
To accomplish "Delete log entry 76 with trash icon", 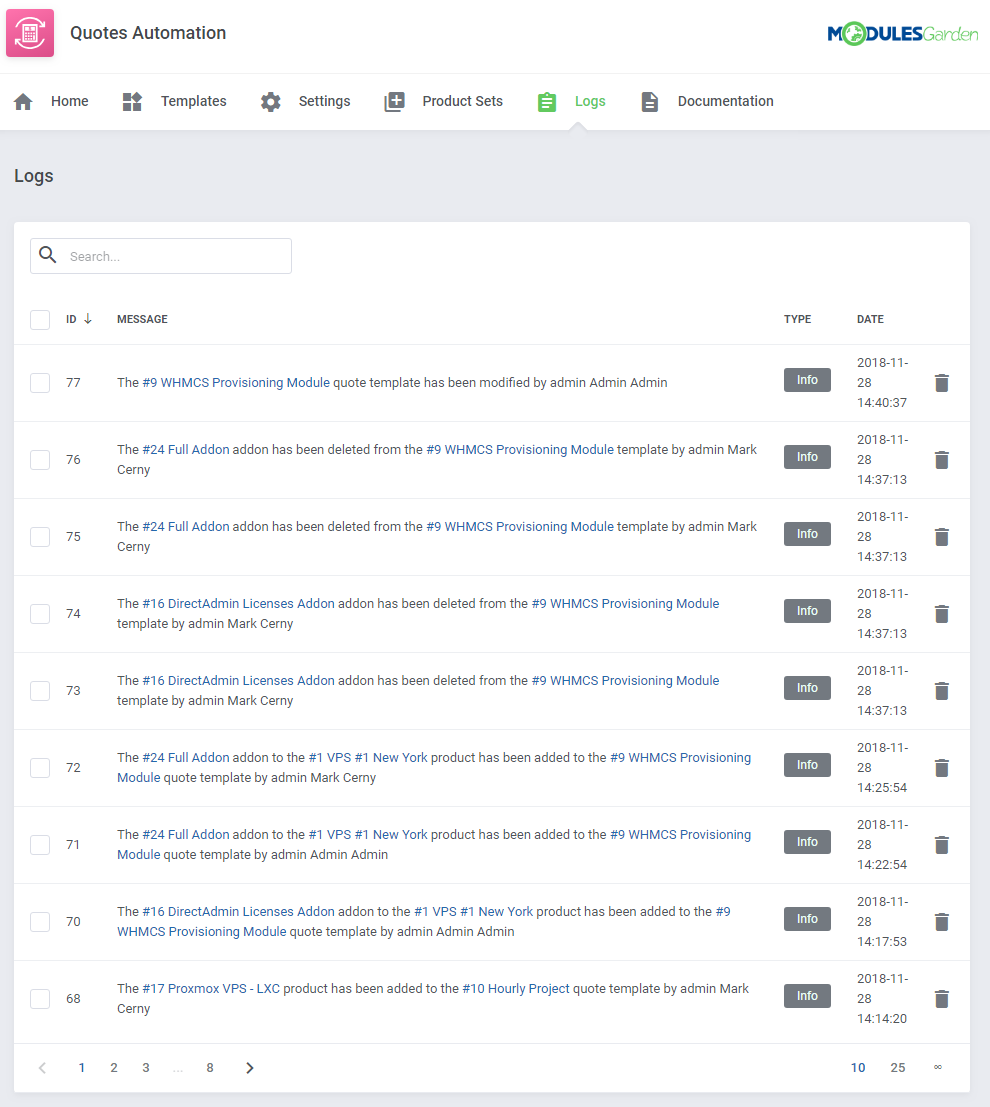I will 941,460.
